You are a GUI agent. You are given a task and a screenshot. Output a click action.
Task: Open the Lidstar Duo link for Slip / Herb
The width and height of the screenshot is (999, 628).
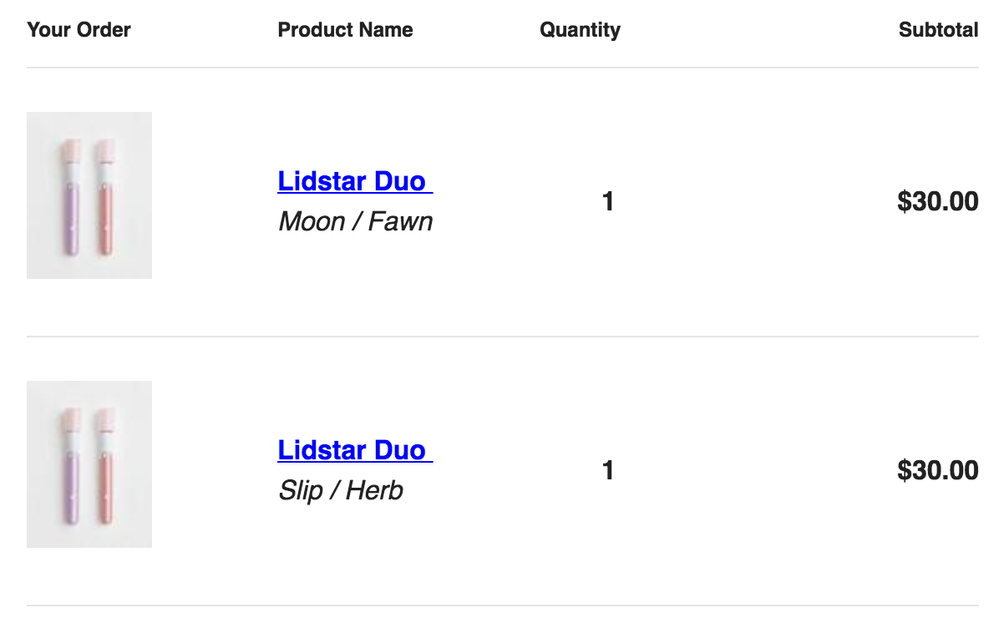[x=354, y=450]
